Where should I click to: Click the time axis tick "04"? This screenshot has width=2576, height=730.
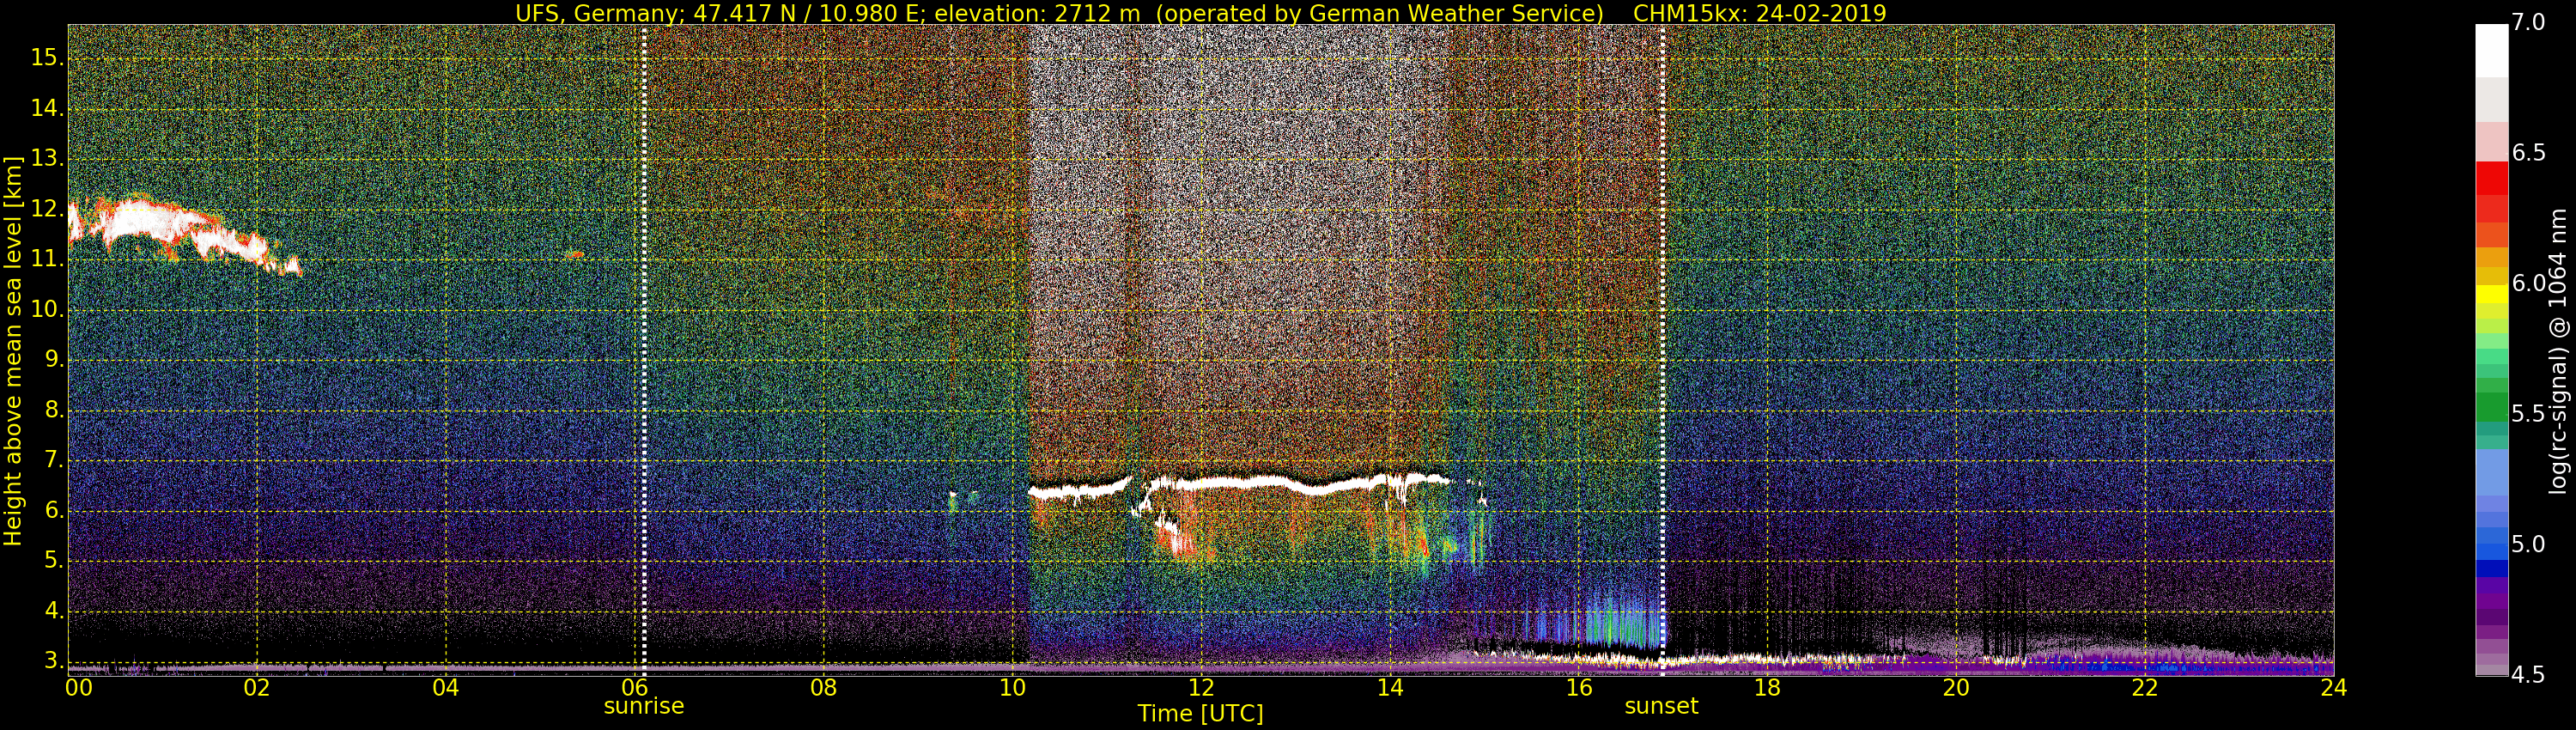(446, 688)
